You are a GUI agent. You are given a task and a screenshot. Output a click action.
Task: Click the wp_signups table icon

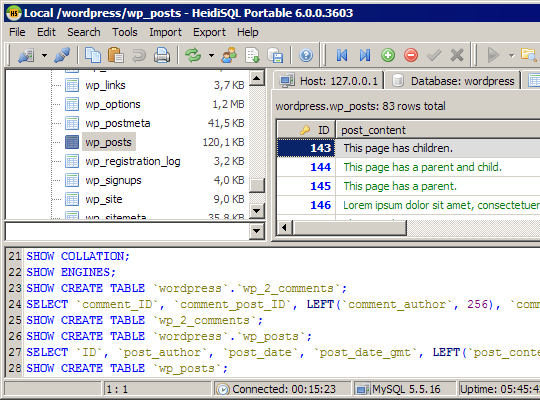click(x=72, y=180)
